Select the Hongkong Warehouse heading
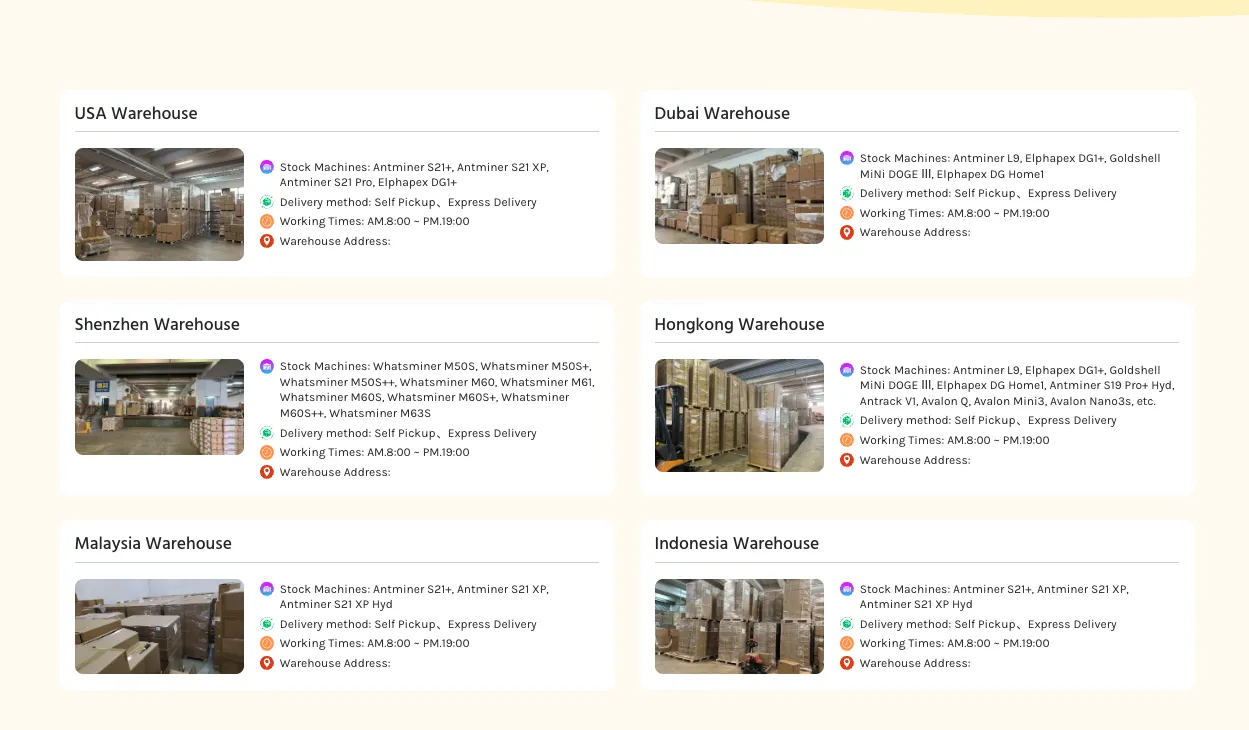The height and width of the screenshot is (730, 1249). click(x=739, y=324)
